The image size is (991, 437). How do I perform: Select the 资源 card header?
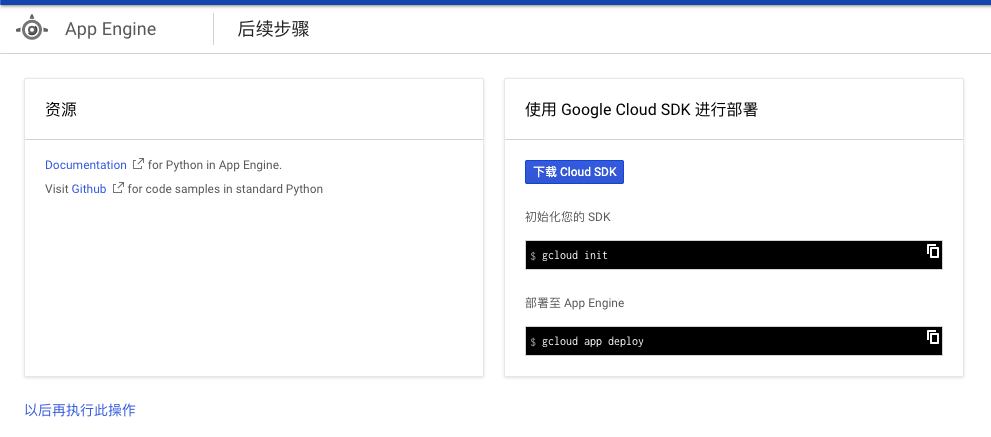(254, 109)
